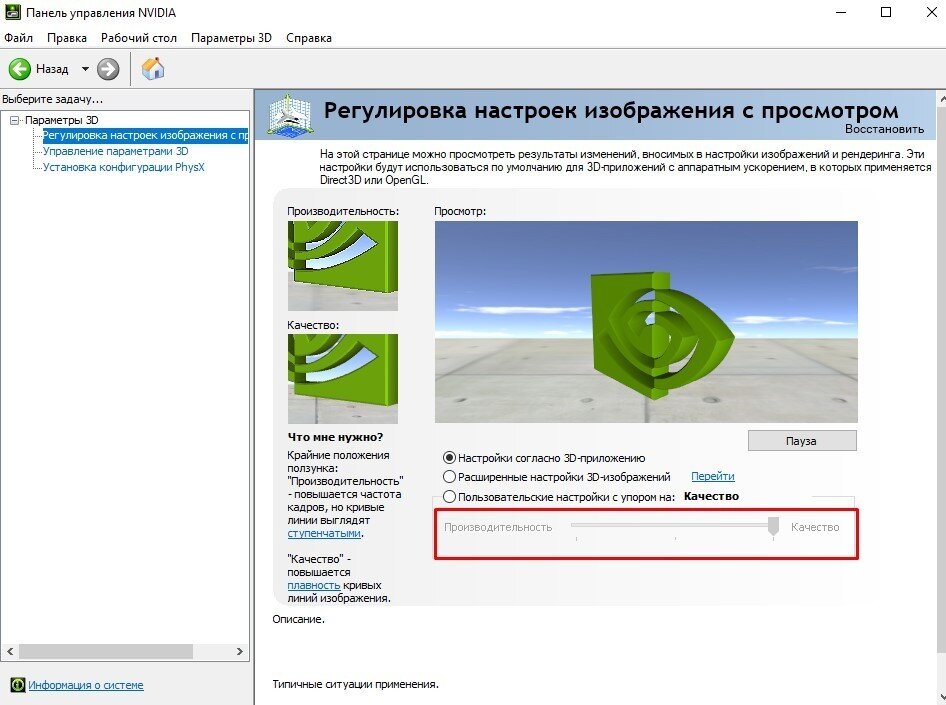Click the 3D logo preview image
This screenshot has height=705, width=946.
646,321
